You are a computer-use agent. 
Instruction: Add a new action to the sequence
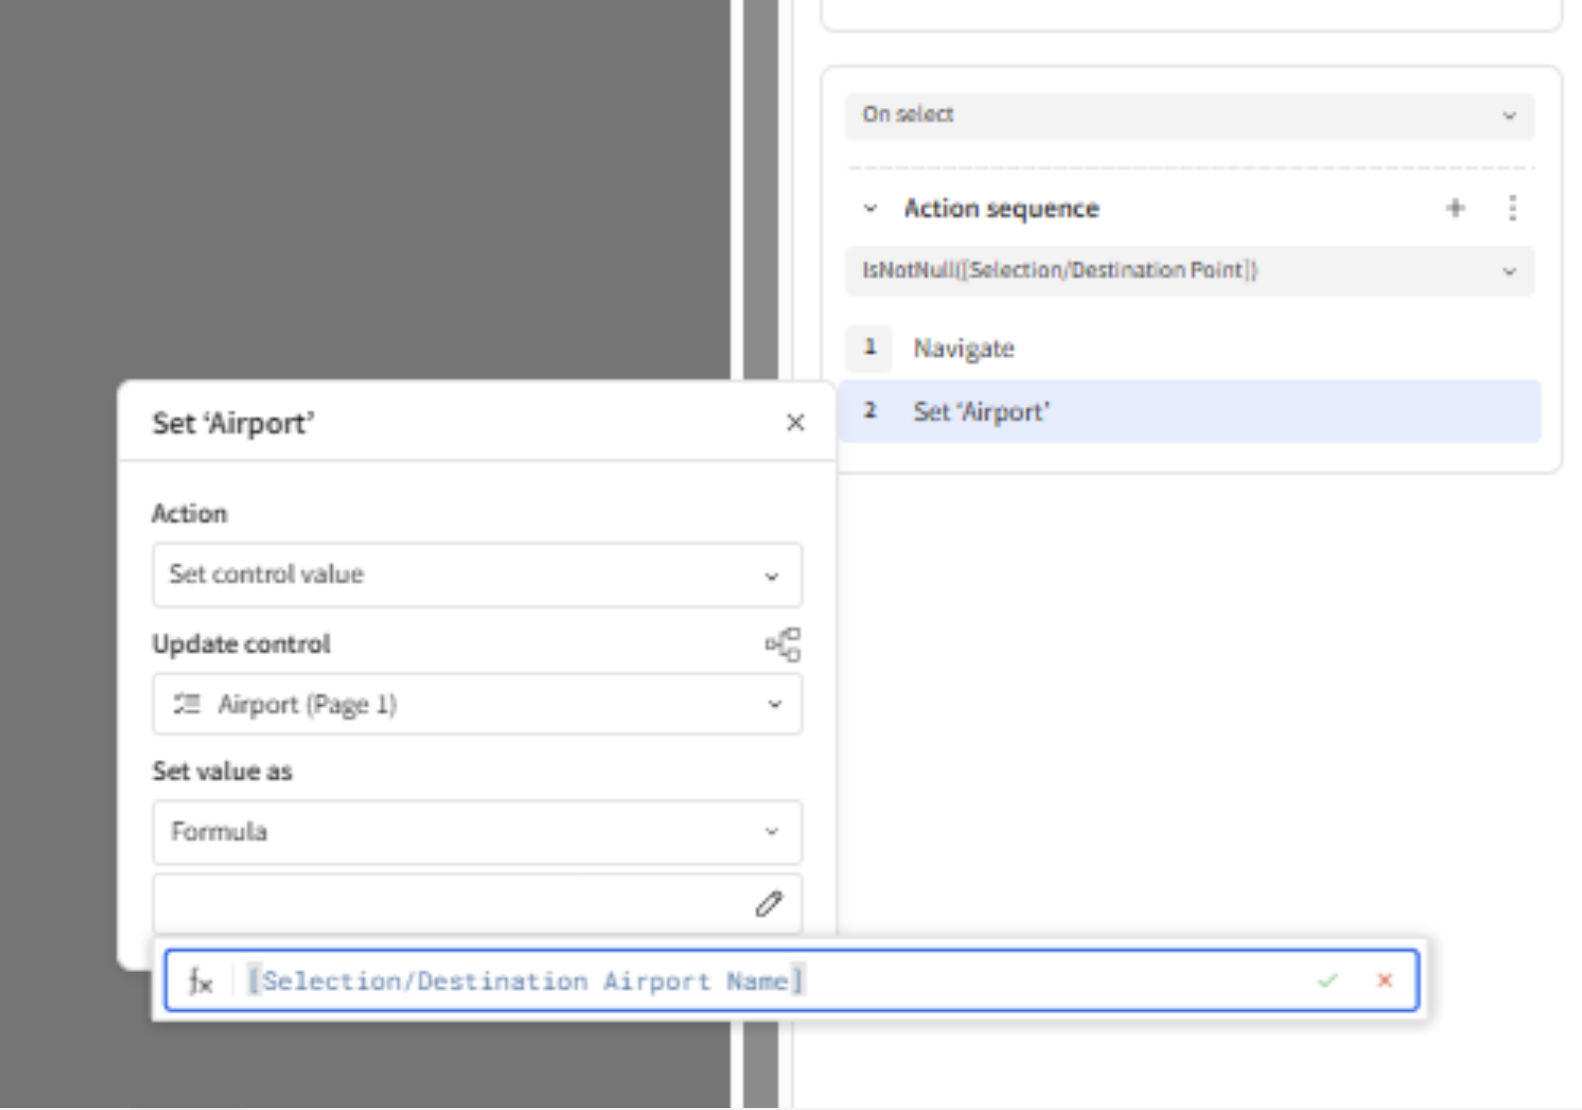pyautogui.click(x=1455, y=208)
